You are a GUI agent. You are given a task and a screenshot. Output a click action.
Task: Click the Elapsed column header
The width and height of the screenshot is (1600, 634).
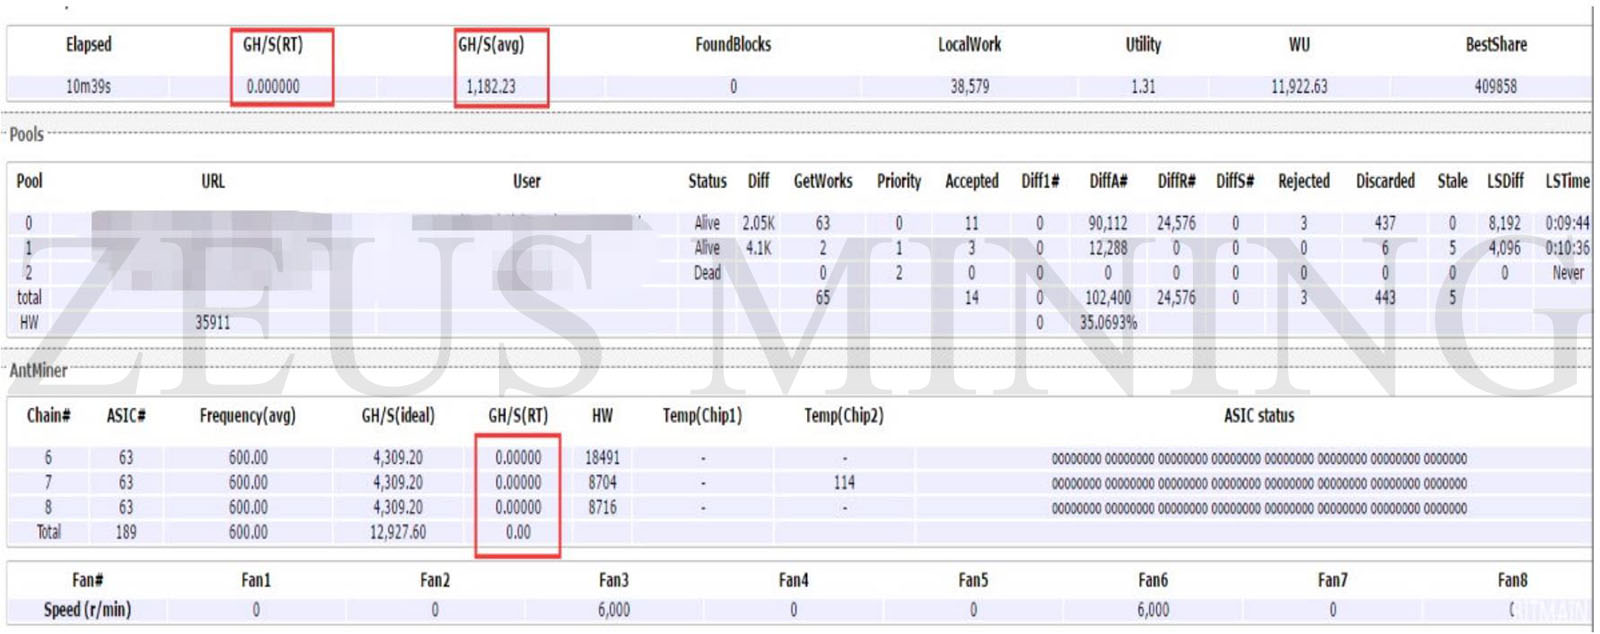(88, 44)
